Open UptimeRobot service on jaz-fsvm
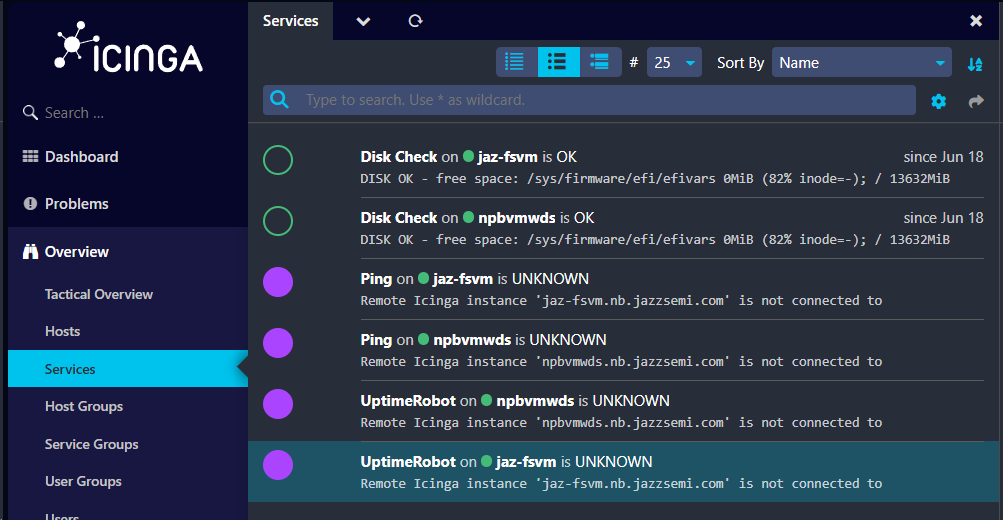This screenshot has height=520, width=1003. pos(408,462)
